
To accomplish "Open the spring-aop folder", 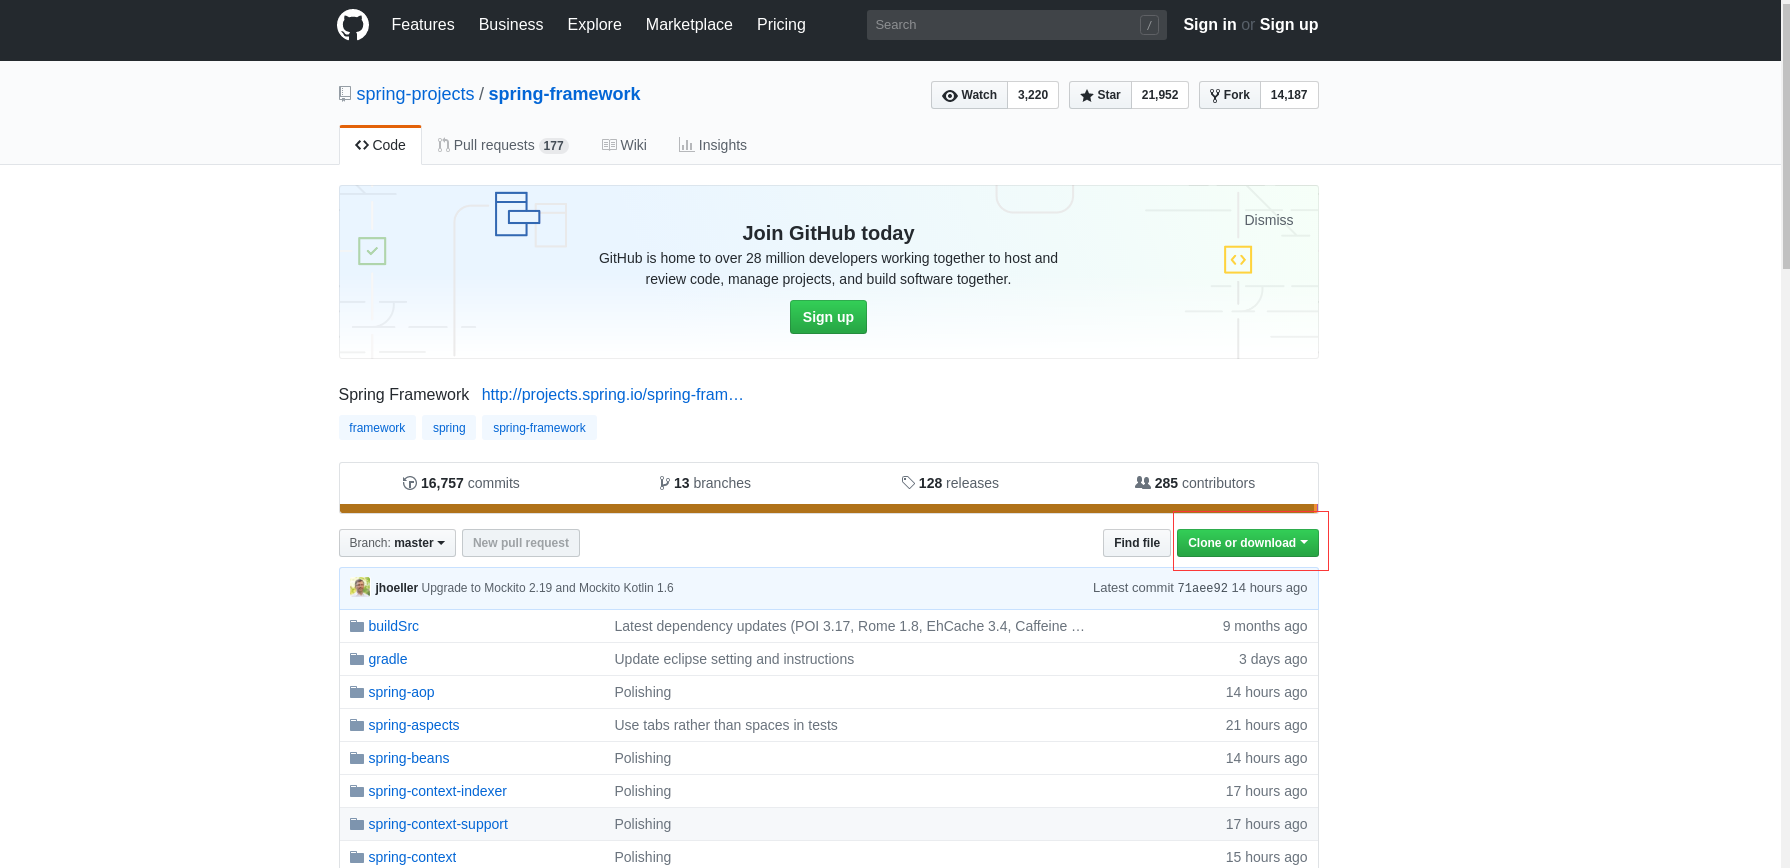I will 401,692.
